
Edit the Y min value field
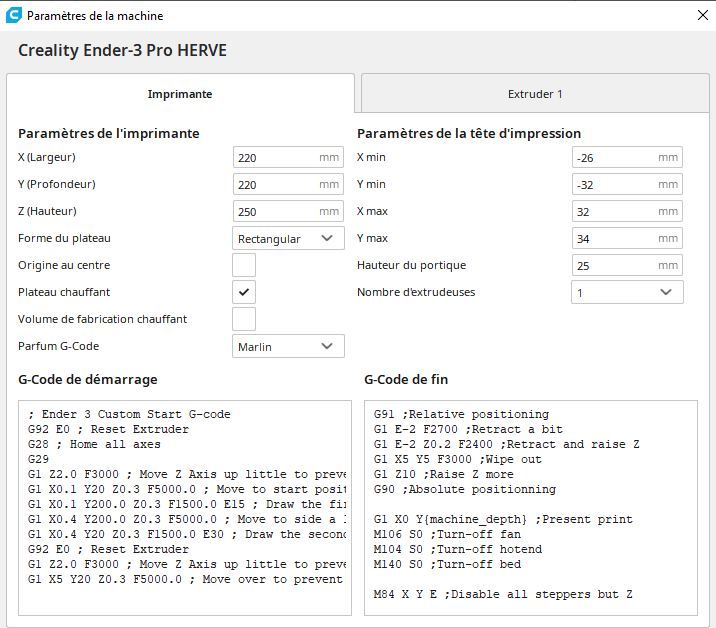click(627, 185)
